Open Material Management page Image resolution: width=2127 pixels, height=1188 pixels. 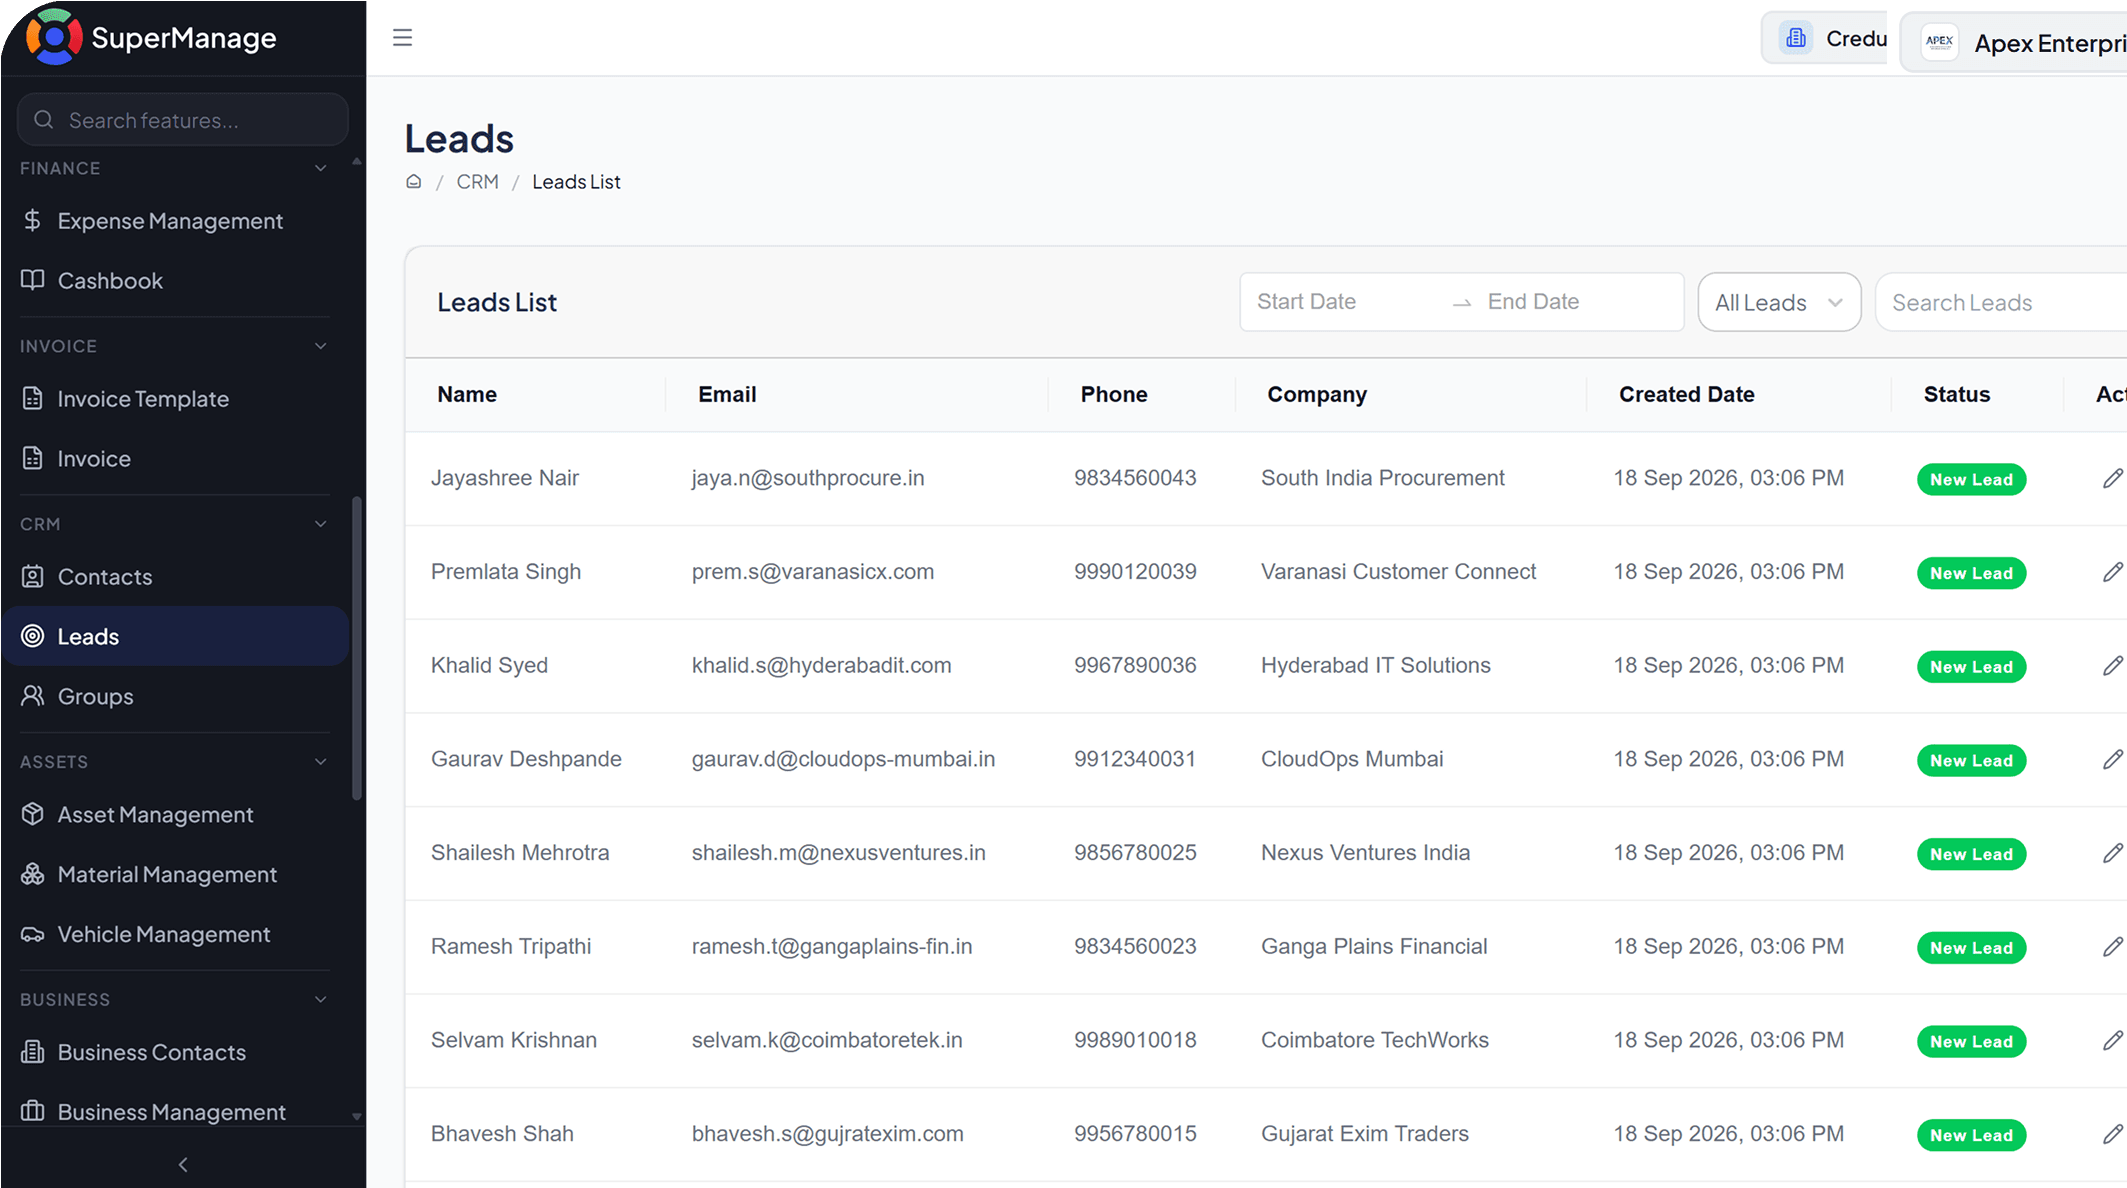pos(175,875)
